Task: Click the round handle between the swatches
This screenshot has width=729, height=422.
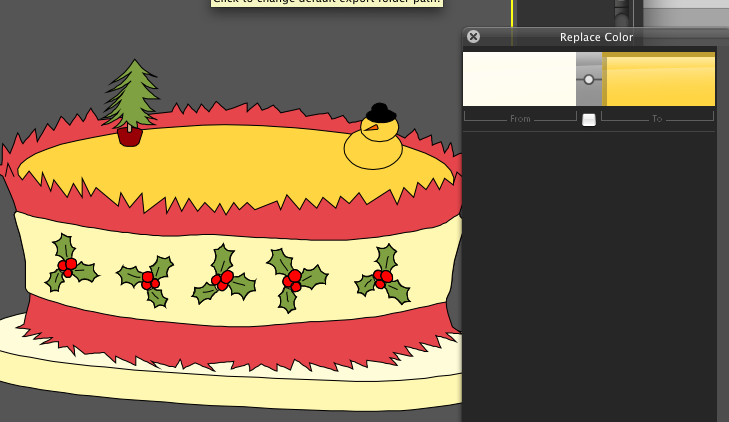Action: click(x=589, y=79)
